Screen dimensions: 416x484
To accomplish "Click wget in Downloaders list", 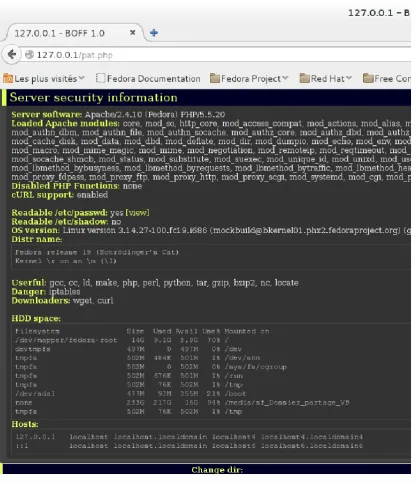I will click(x=82, y=301).
